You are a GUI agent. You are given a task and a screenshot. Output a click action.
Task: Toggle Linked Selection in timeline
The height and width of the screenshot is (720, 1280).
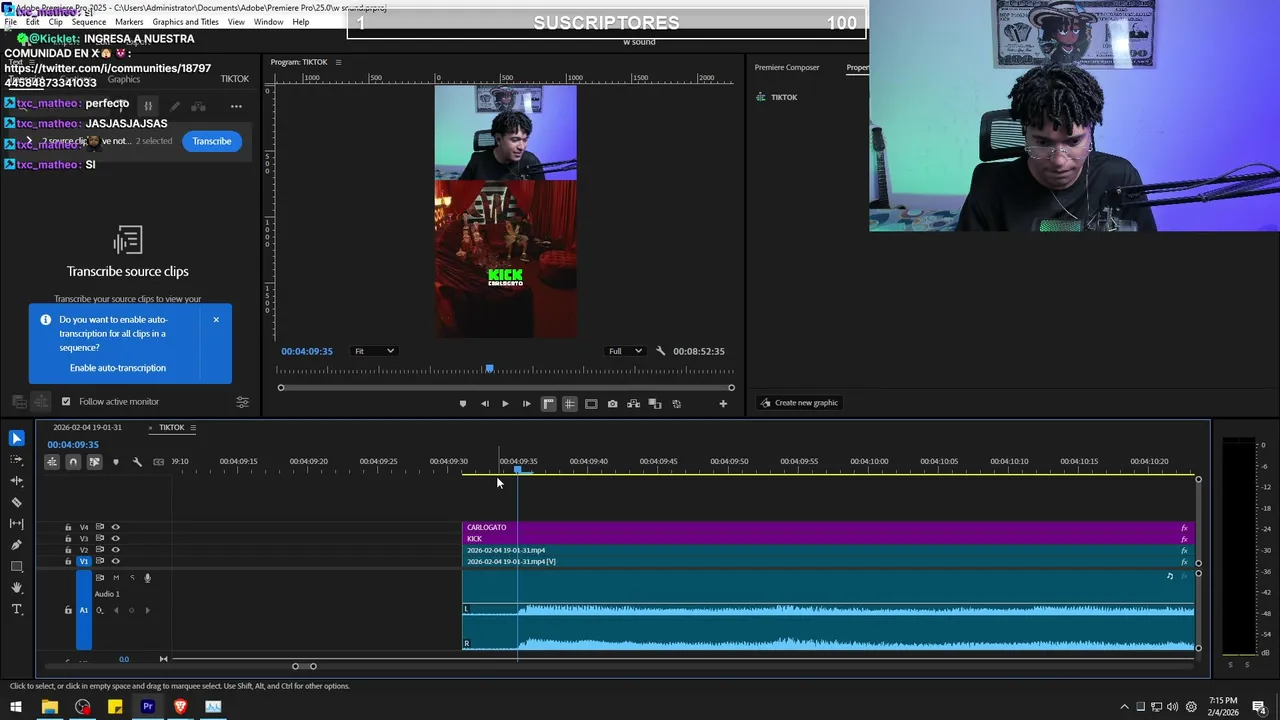click(94, 462)
